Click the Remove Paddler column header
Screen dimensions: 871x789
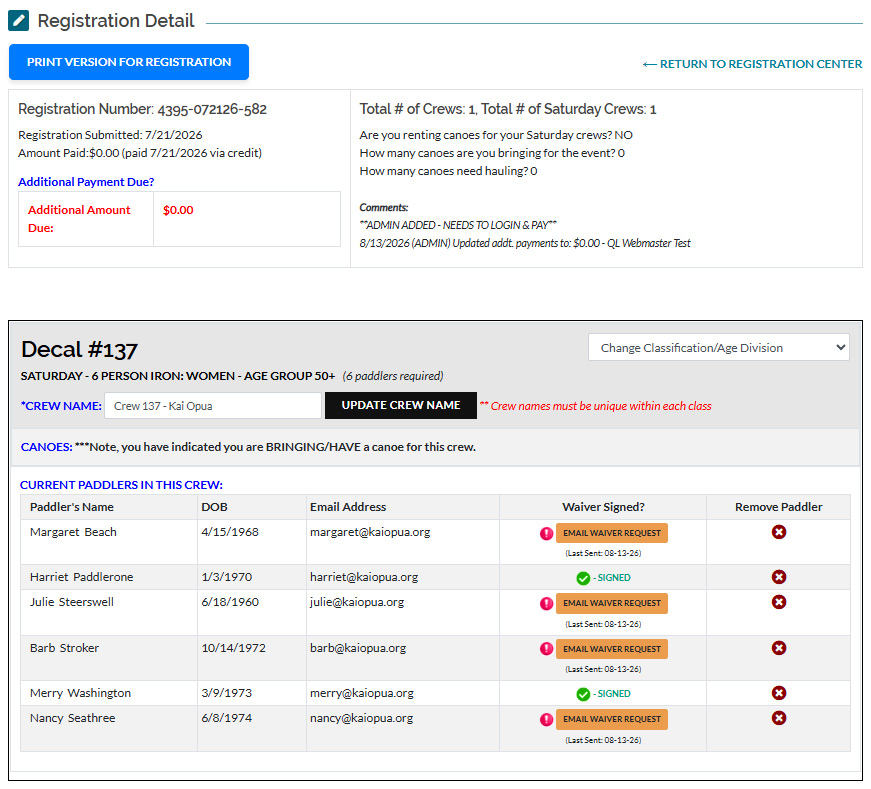tap(778, 507)
